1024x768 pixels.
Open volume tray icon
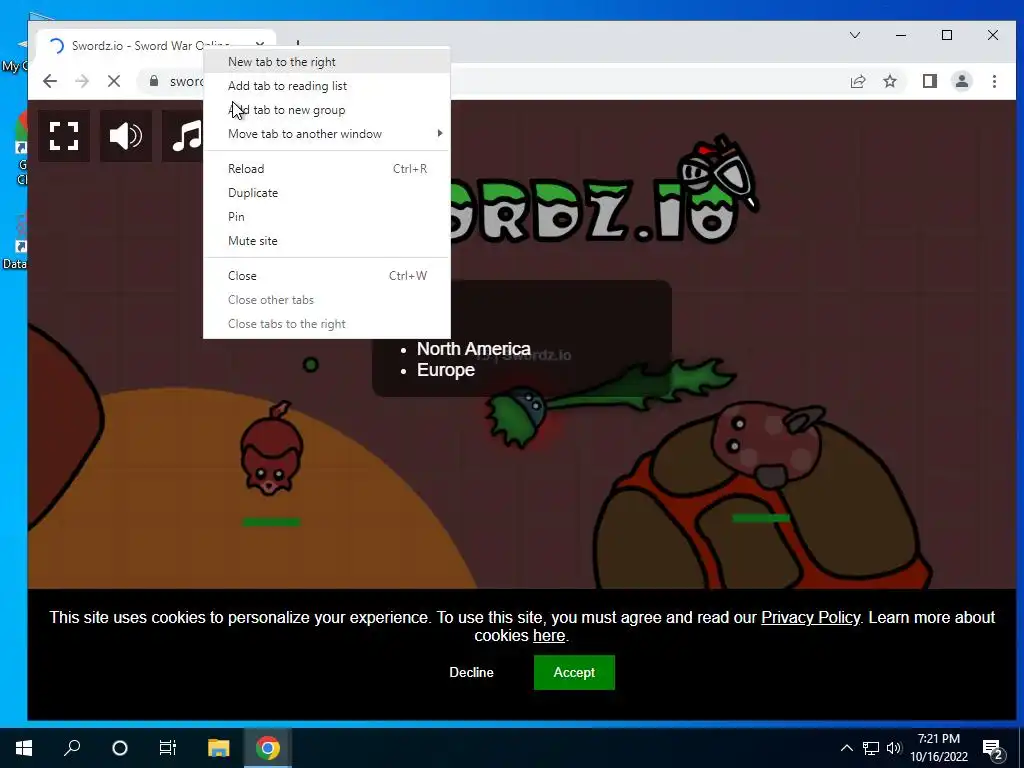[x=894, y=748]
